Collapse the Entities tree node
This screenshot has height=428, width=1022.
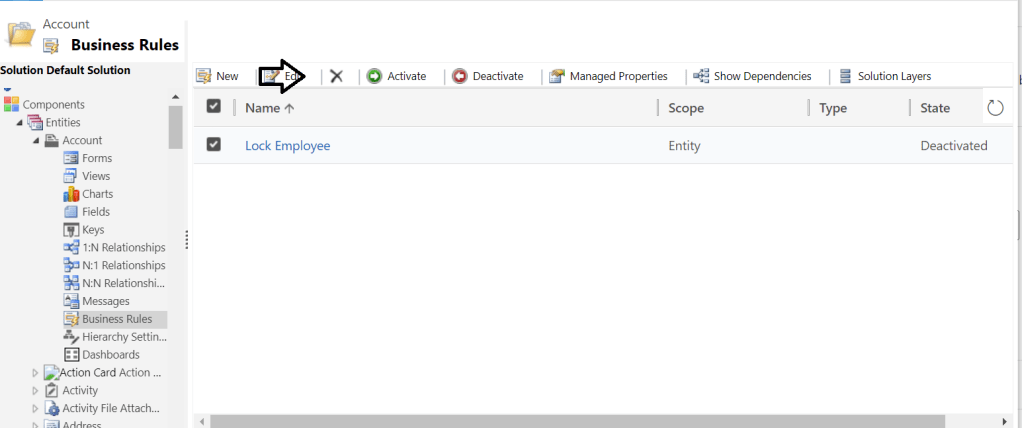pos(21,123)
